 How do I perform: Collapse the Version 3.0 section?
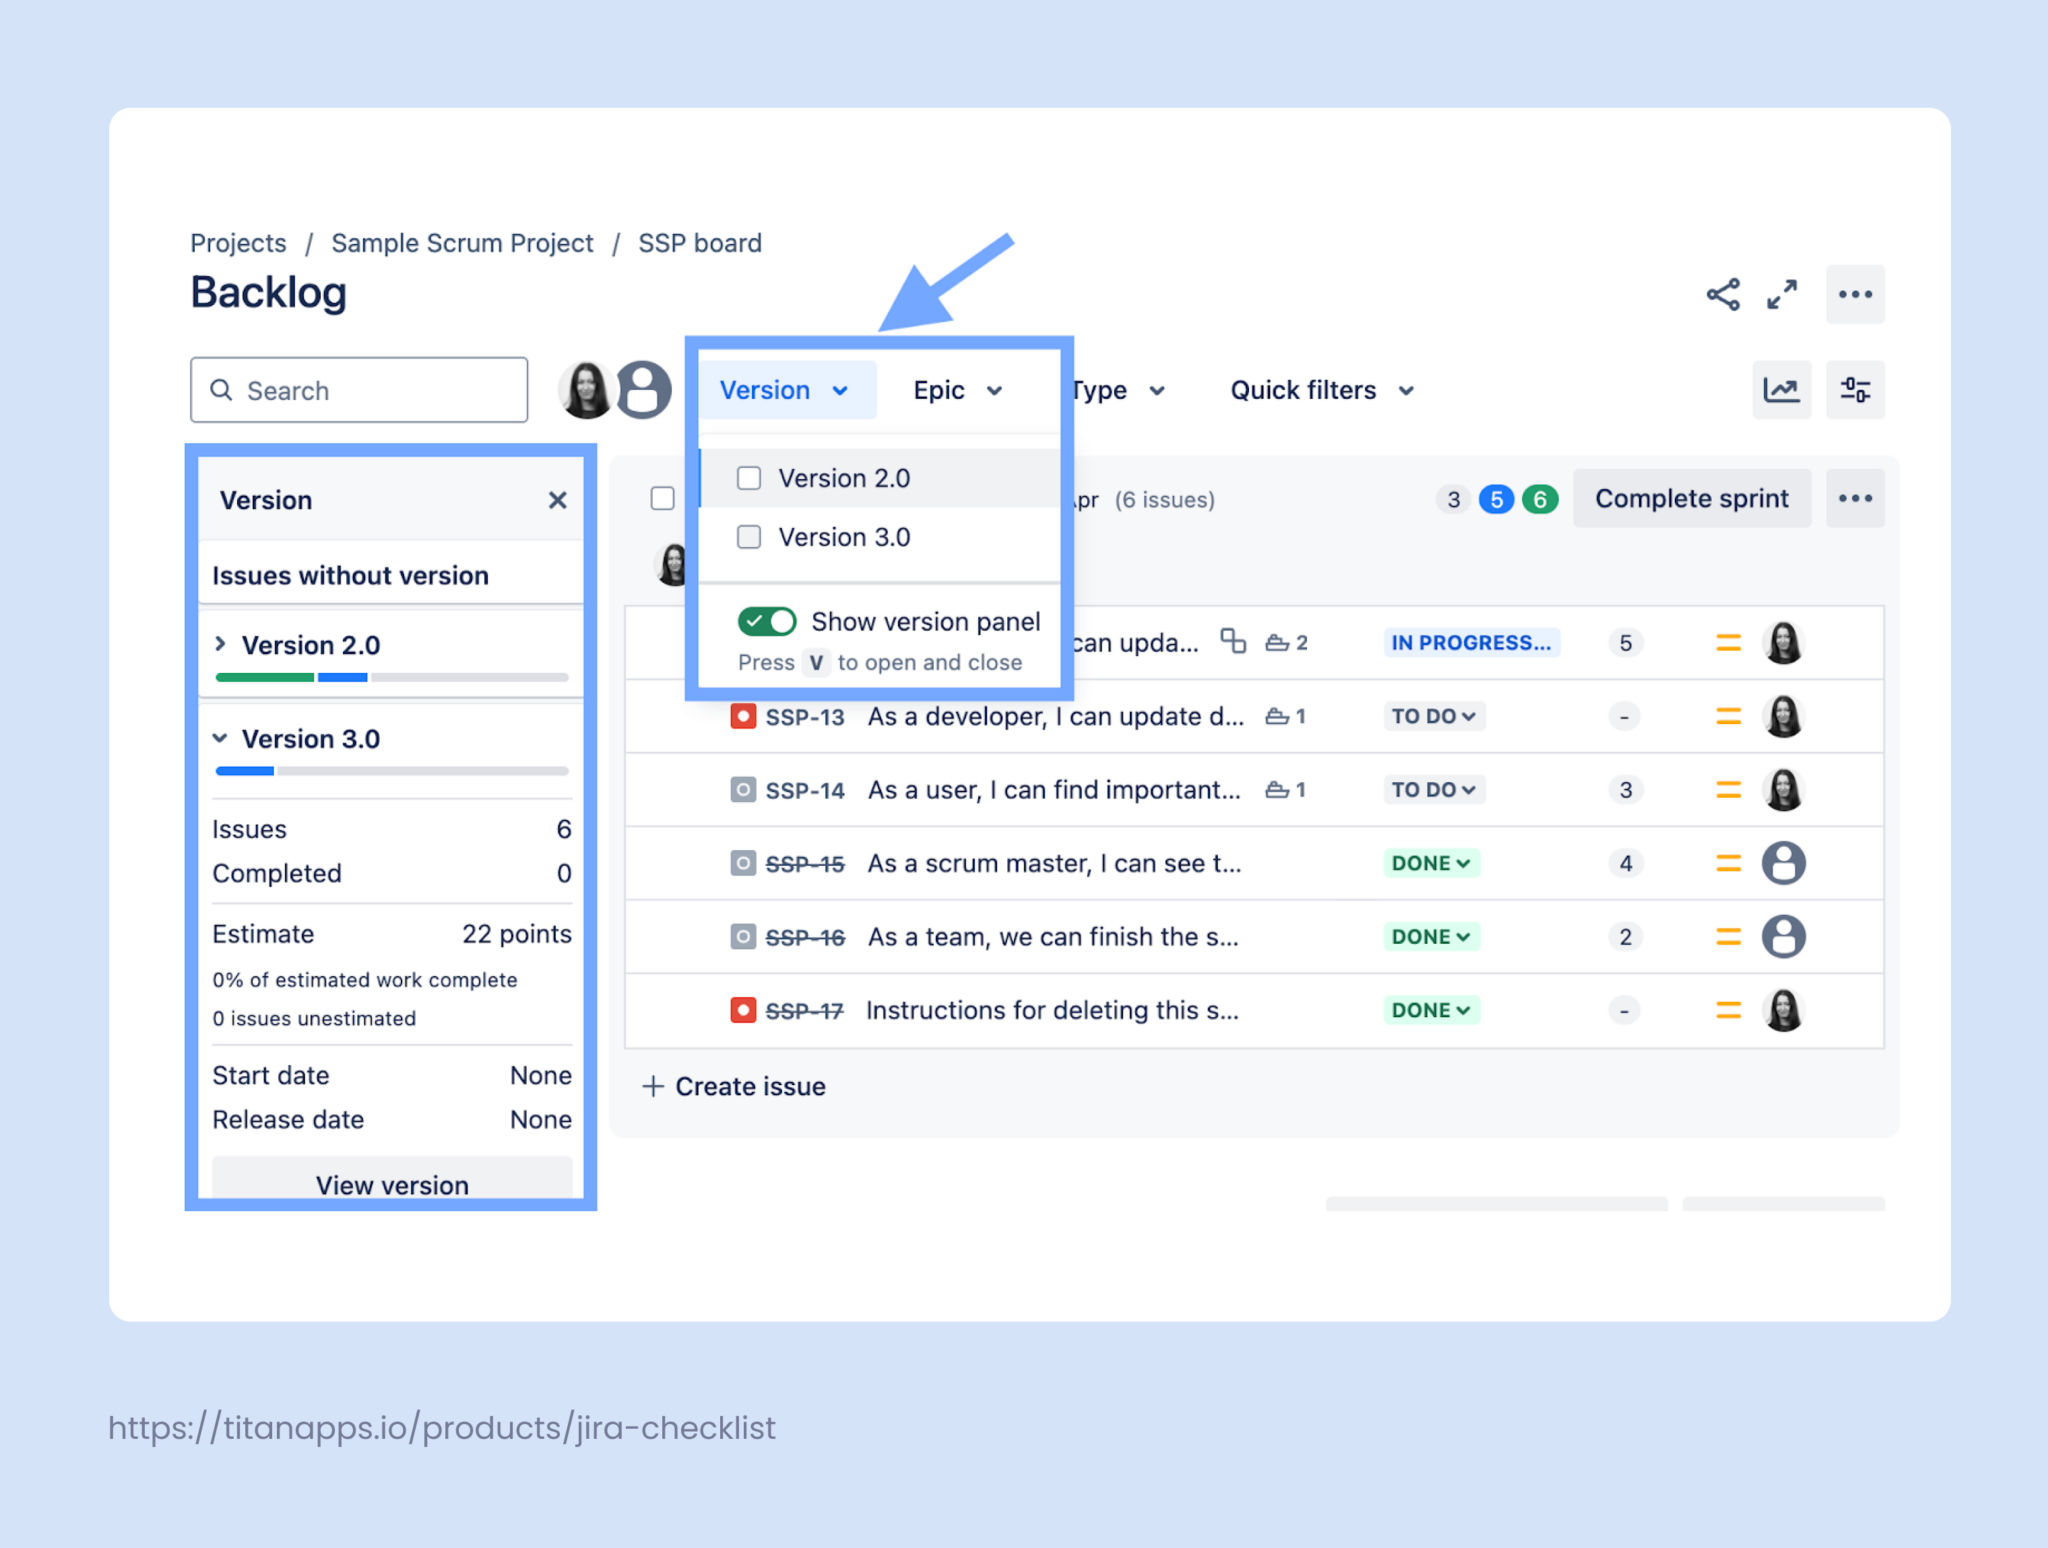coord(222,738)
